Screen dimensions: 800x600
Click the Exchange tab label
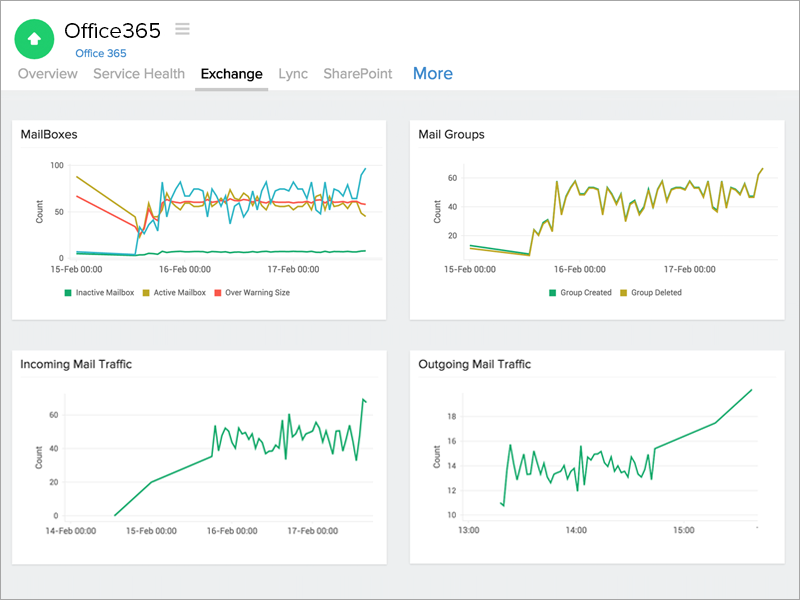231,73
